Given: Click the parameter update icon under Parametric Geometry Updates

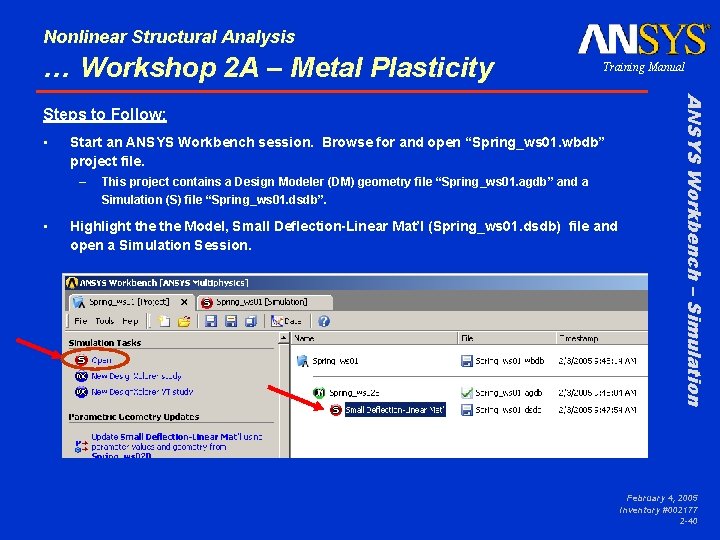Looking at the screenshot, I should pyautogui.click(x=81, y=446).
